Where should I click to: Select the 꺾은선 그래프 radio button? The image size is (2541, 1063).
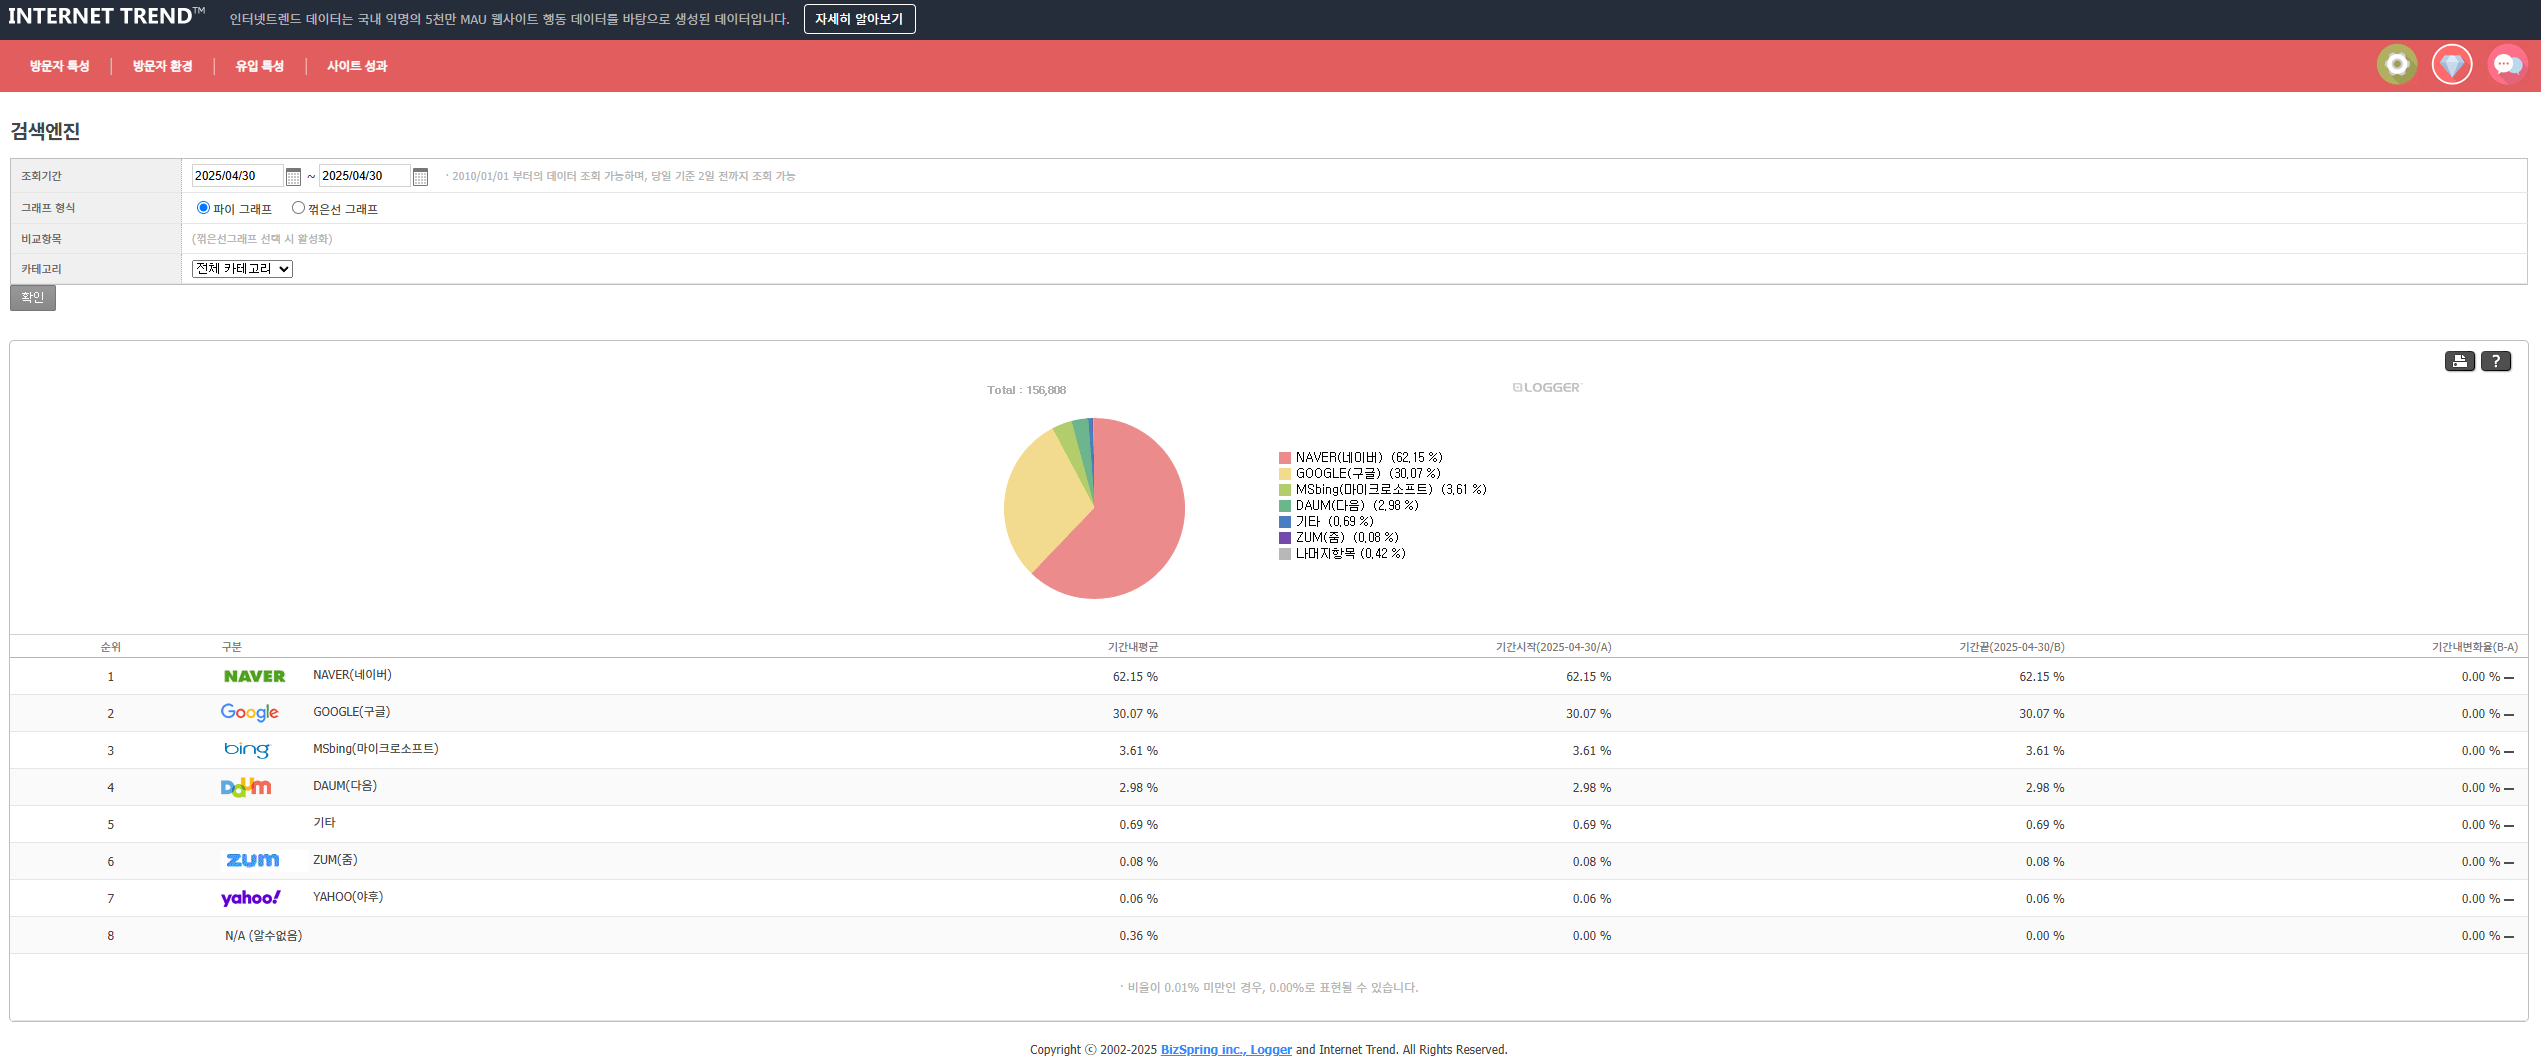tap(298, 208)
